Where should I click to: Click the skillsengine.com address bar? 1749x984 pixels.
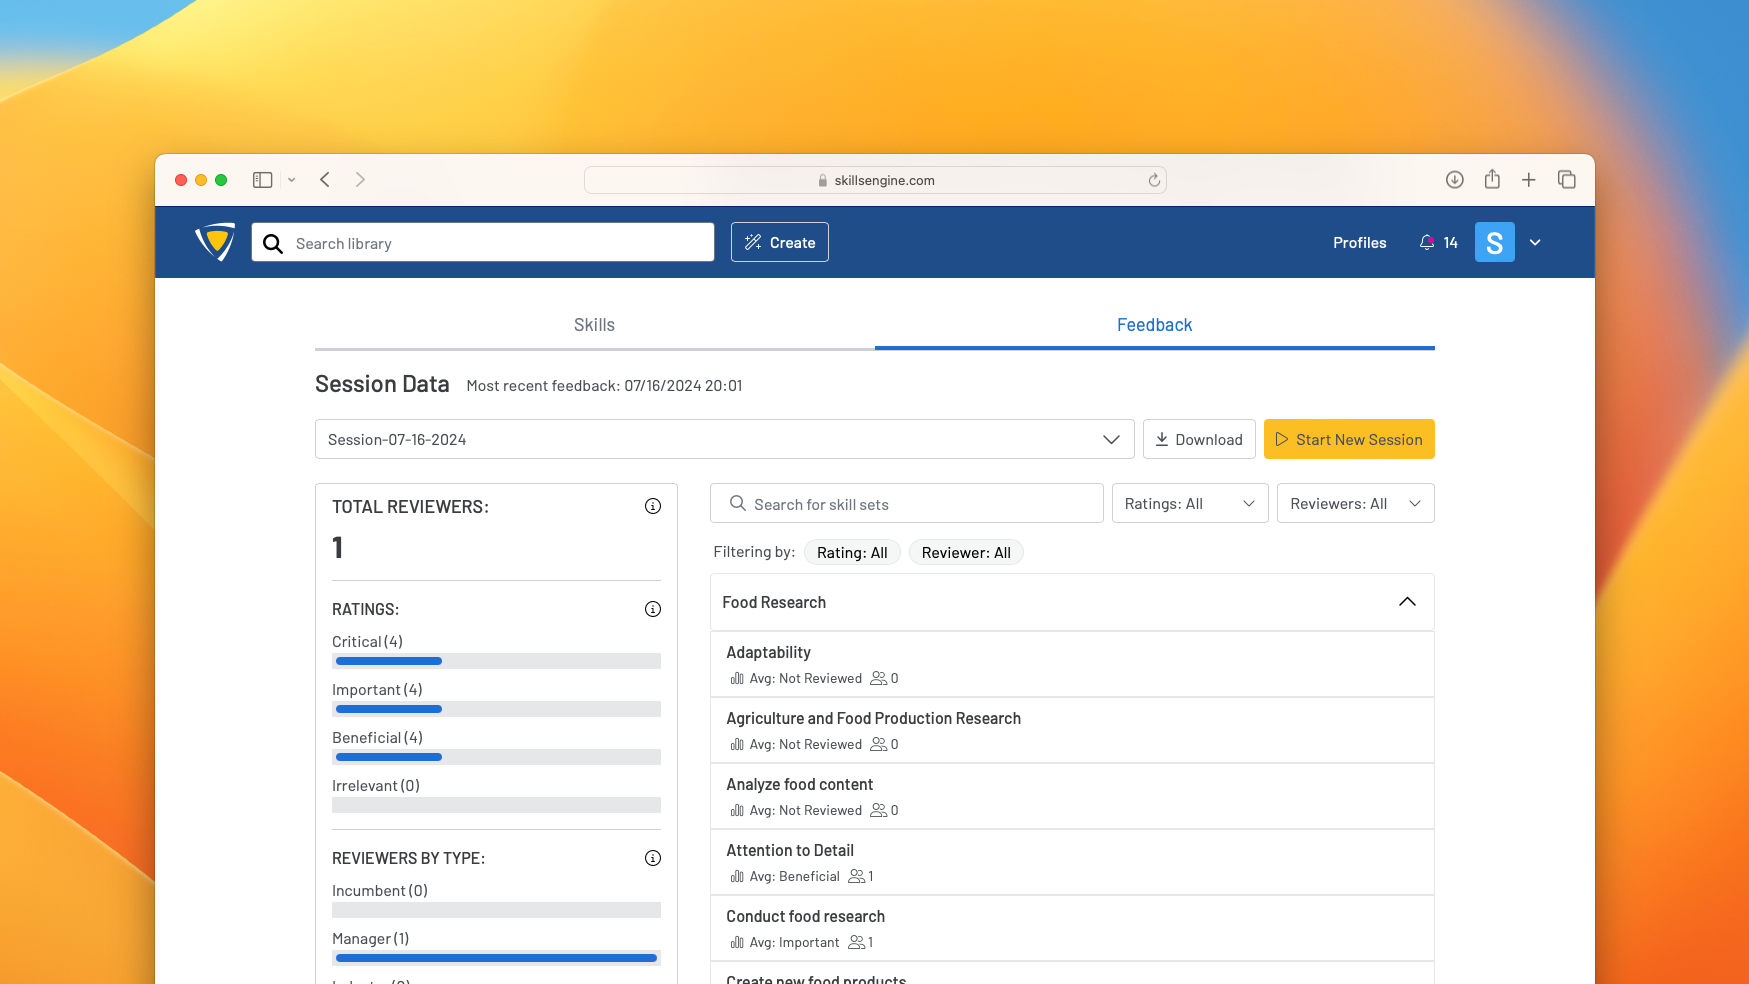pyautogui.click(x=875, y=180)
